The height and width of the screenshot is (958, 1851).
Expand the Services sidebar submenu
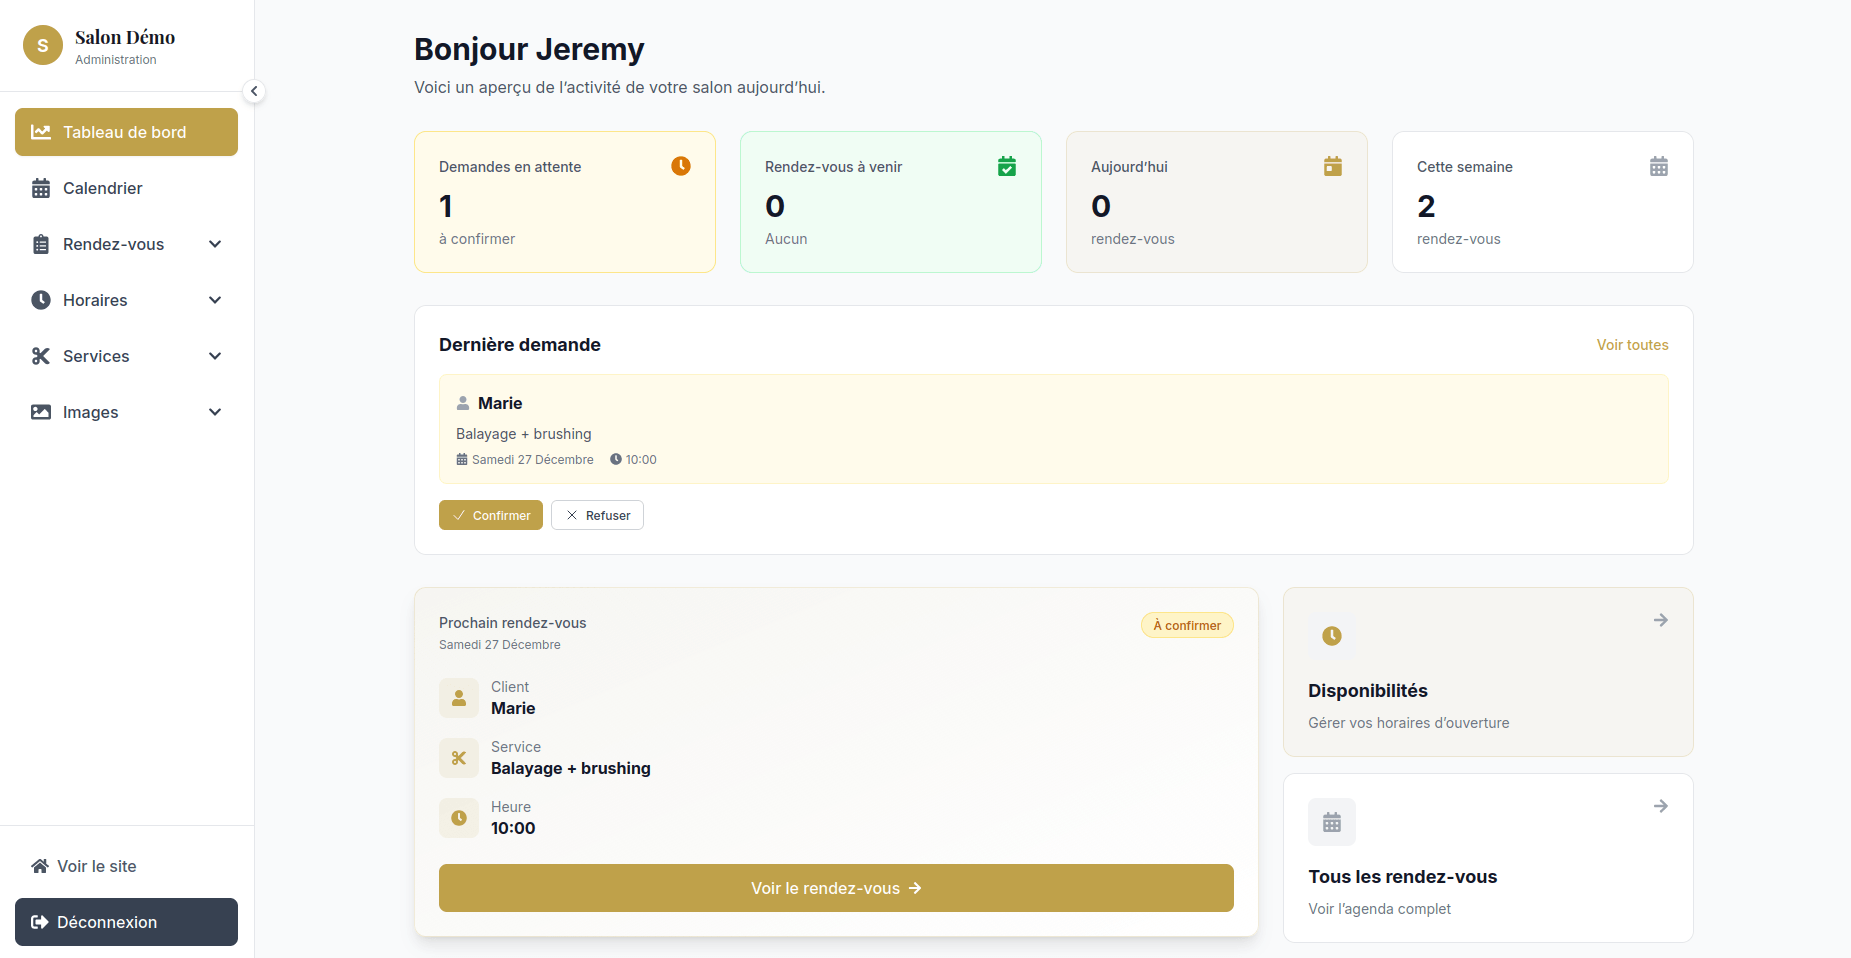tap(215, 356)
